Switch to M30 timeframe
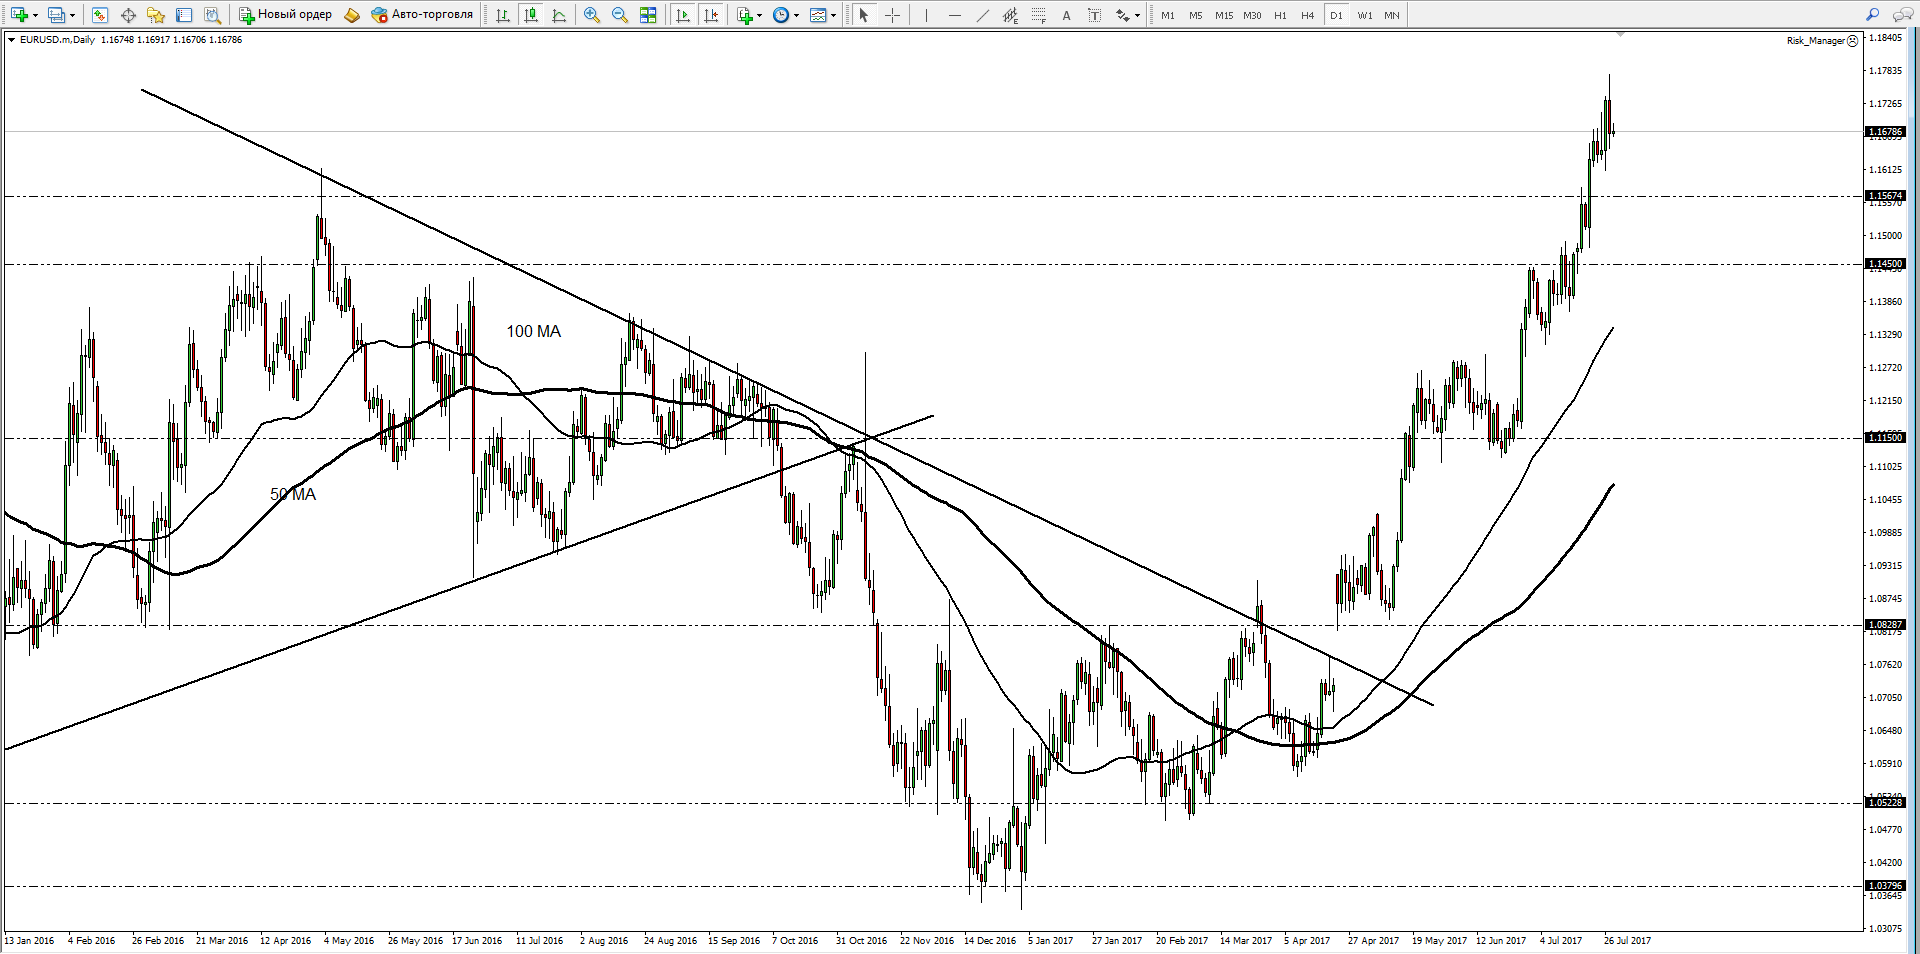 click(x=1252, y=15)
